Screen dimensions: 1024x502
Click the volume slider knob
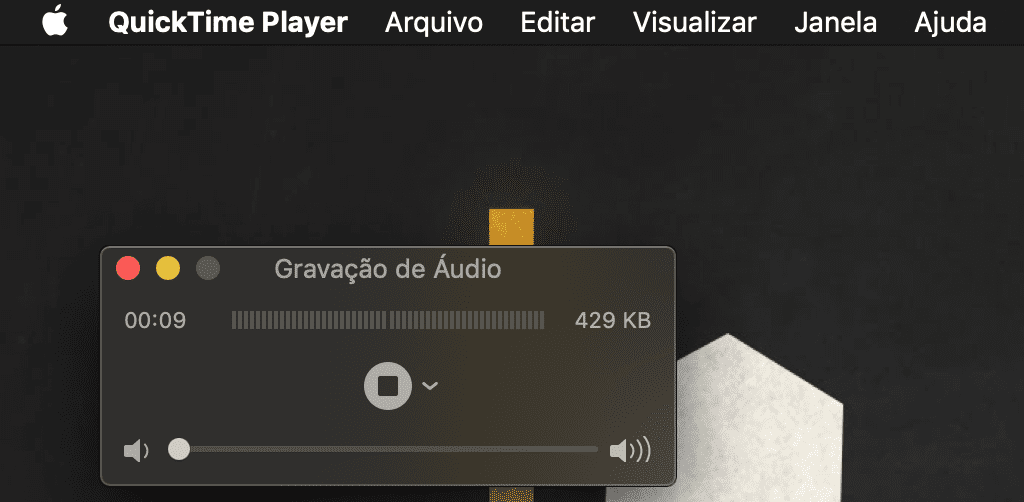point(179,449)
